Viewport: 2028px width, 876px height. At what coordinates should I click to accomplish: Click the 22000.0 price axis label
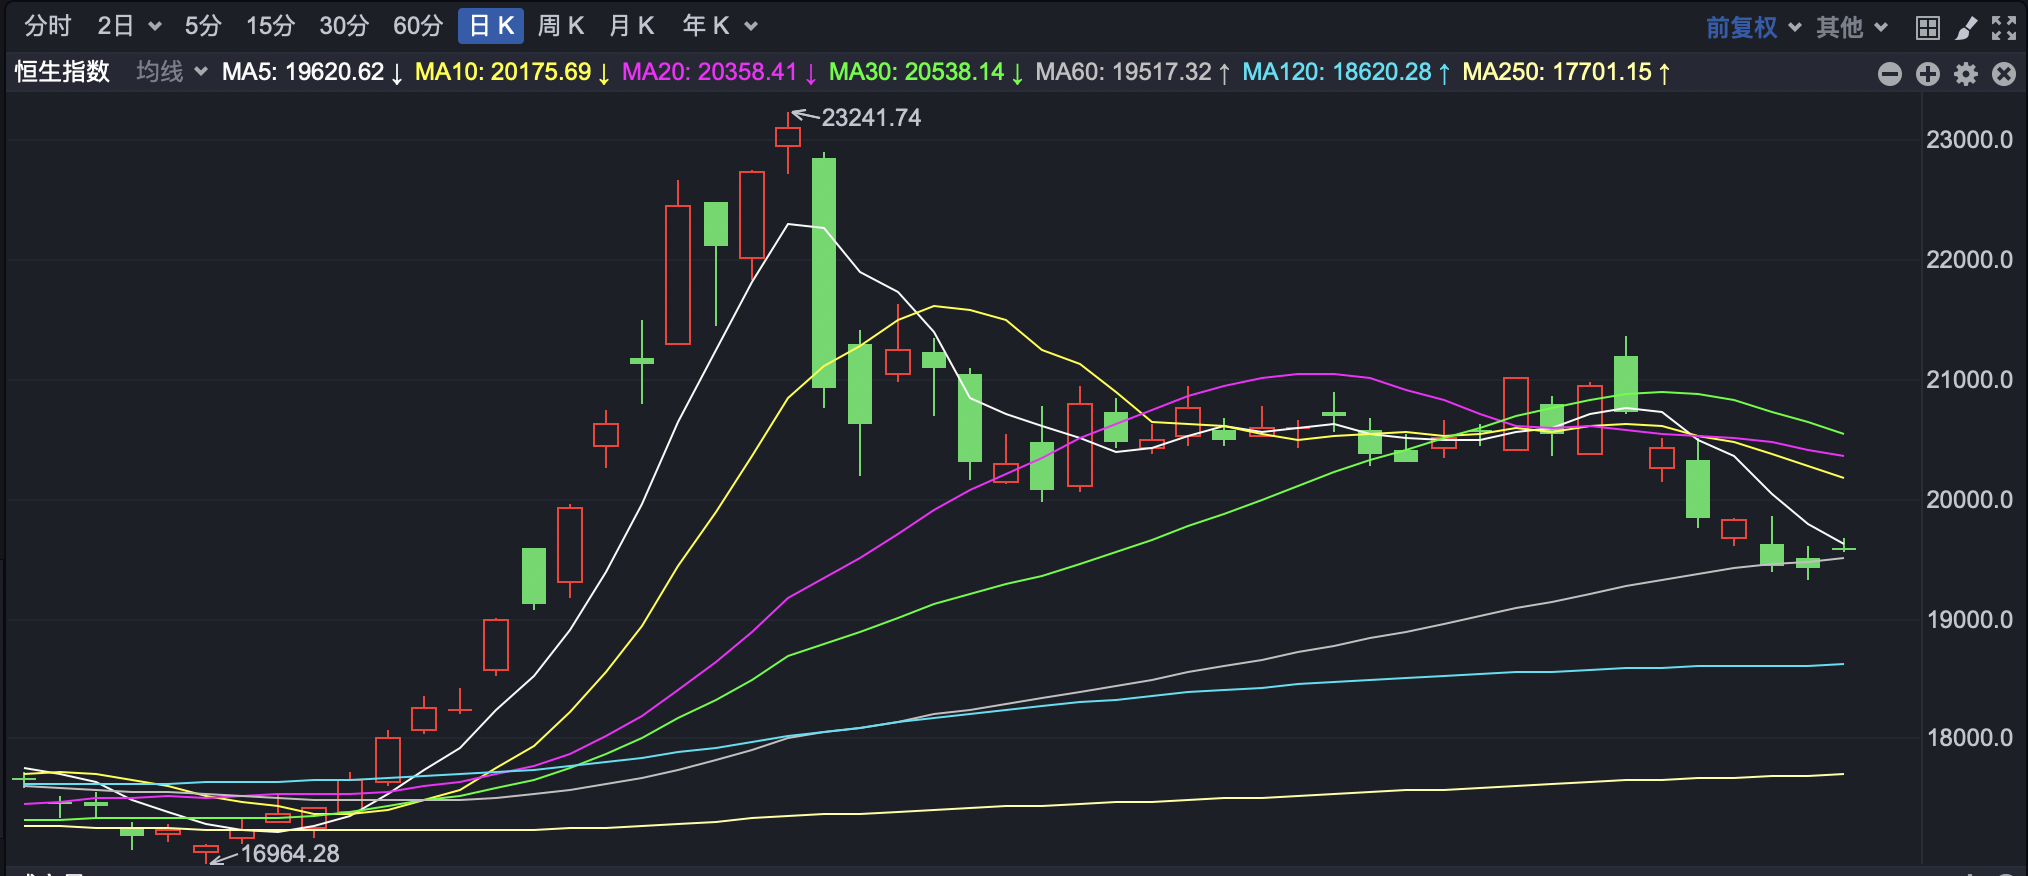(1970, 260)
